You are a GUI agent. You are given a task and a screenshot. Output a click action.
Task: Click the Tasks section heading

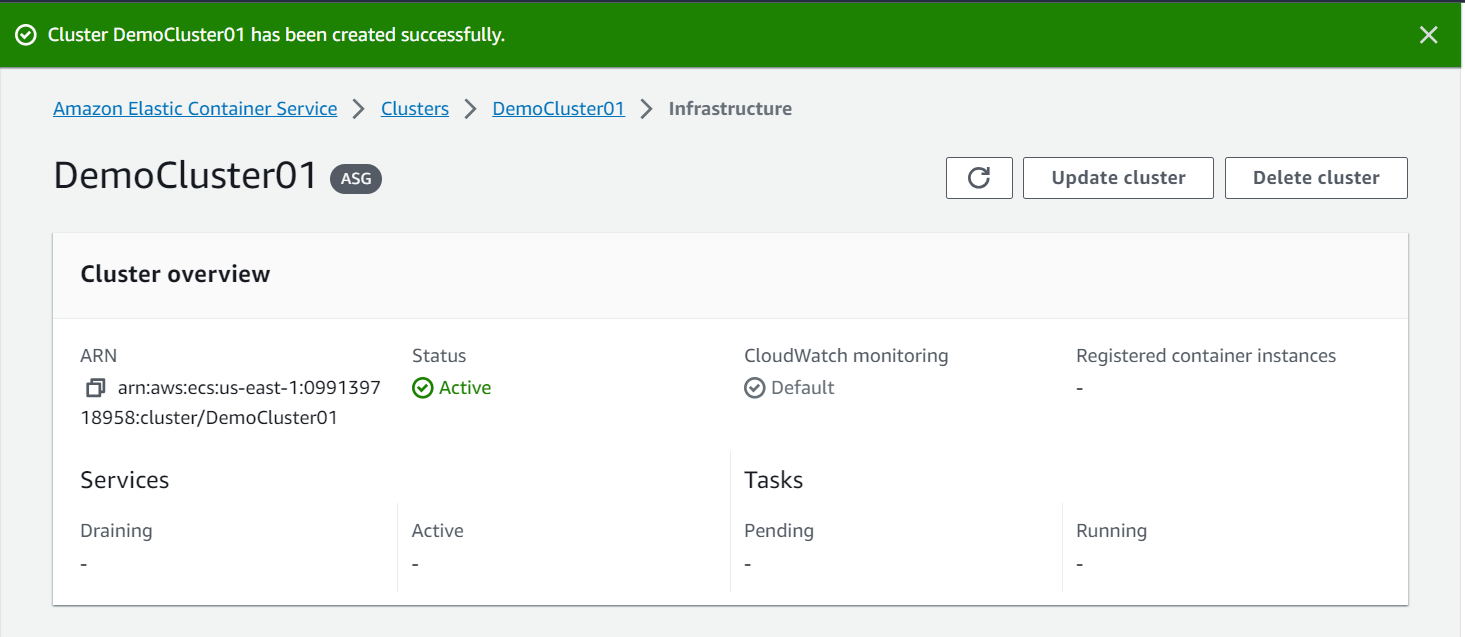point(774,480)
